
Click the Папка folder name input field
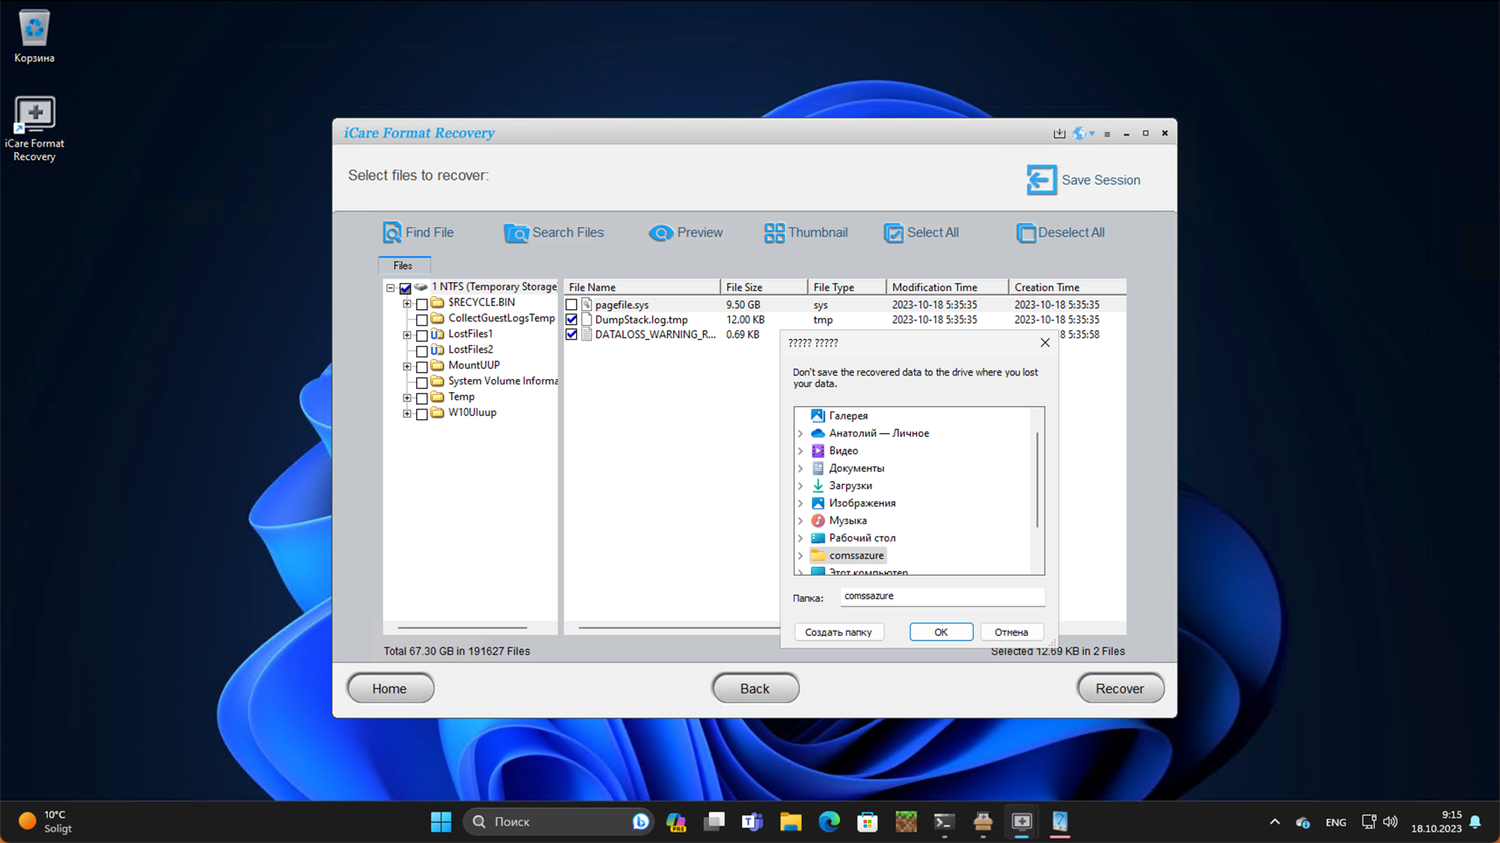click(x=942, y=597)
